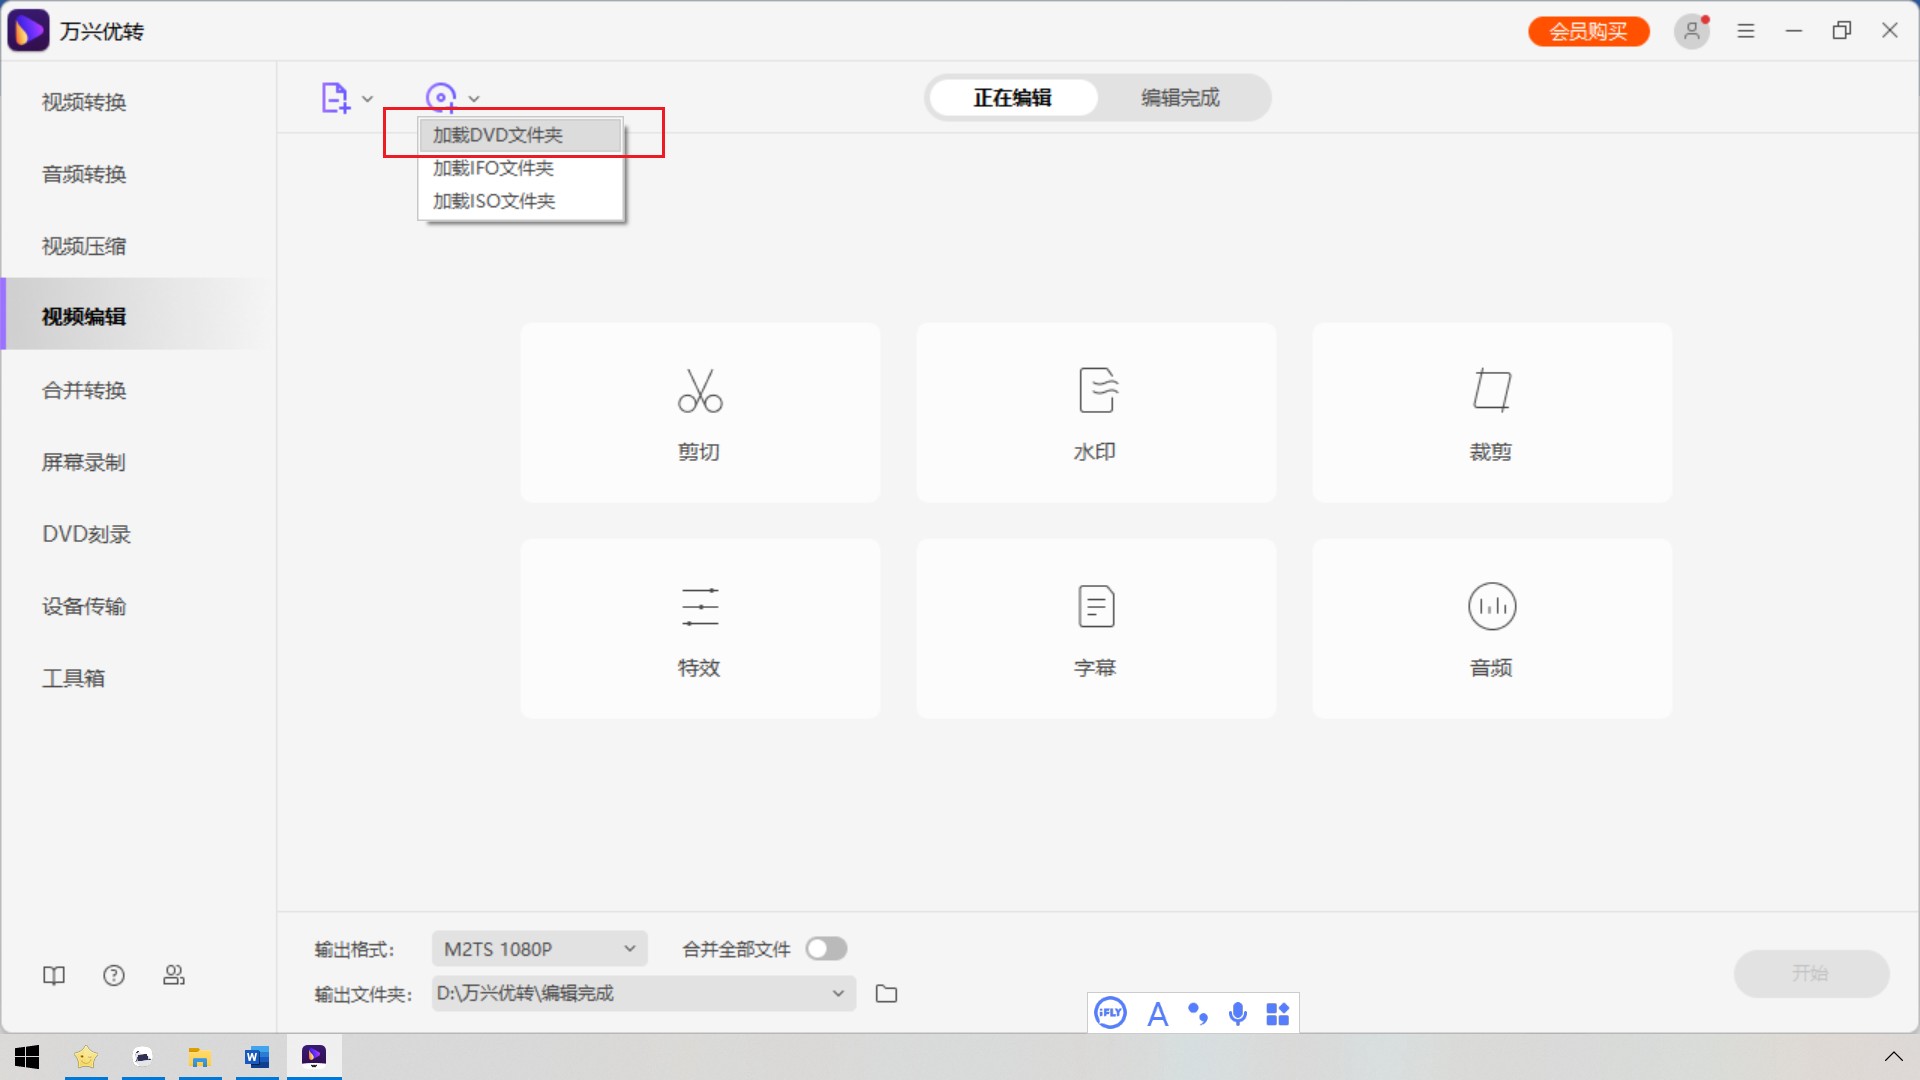
Task: Open the 裁剪 (Crop) tool
Action: (1490, 412)
